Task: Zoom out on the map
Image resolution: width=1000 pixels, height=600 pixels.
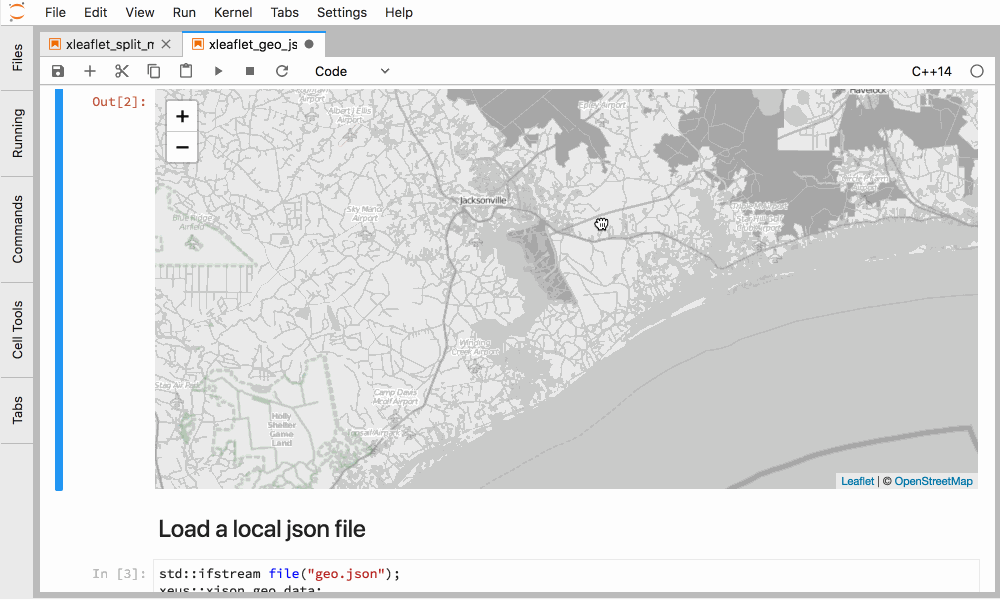Action: click(182, 147)
